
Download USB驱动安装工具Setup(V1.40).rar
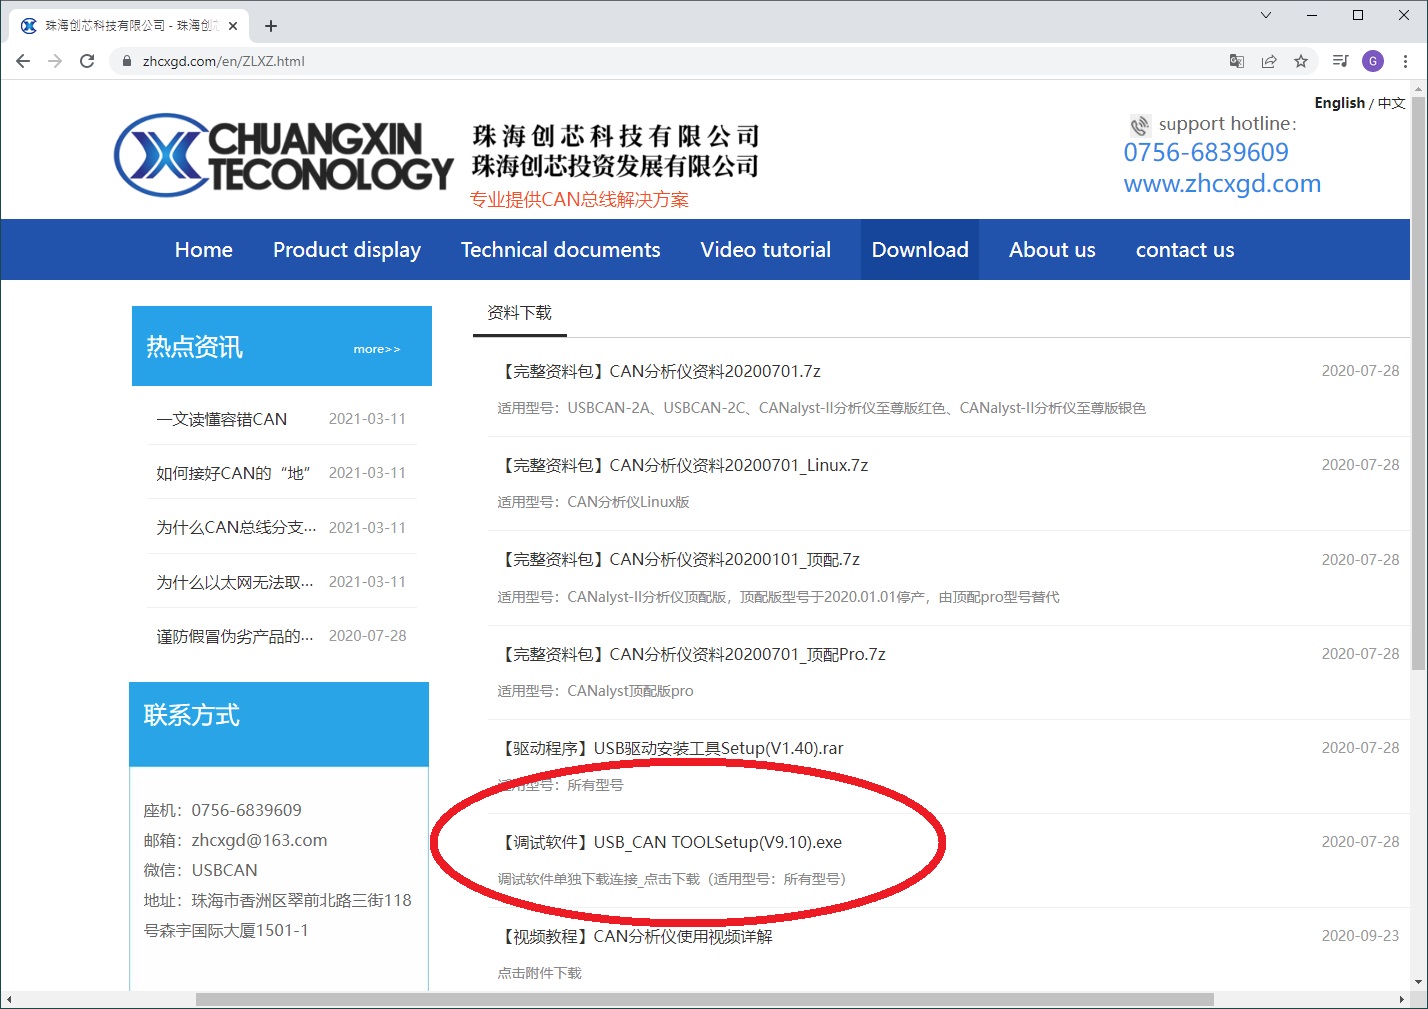(671, 748)
